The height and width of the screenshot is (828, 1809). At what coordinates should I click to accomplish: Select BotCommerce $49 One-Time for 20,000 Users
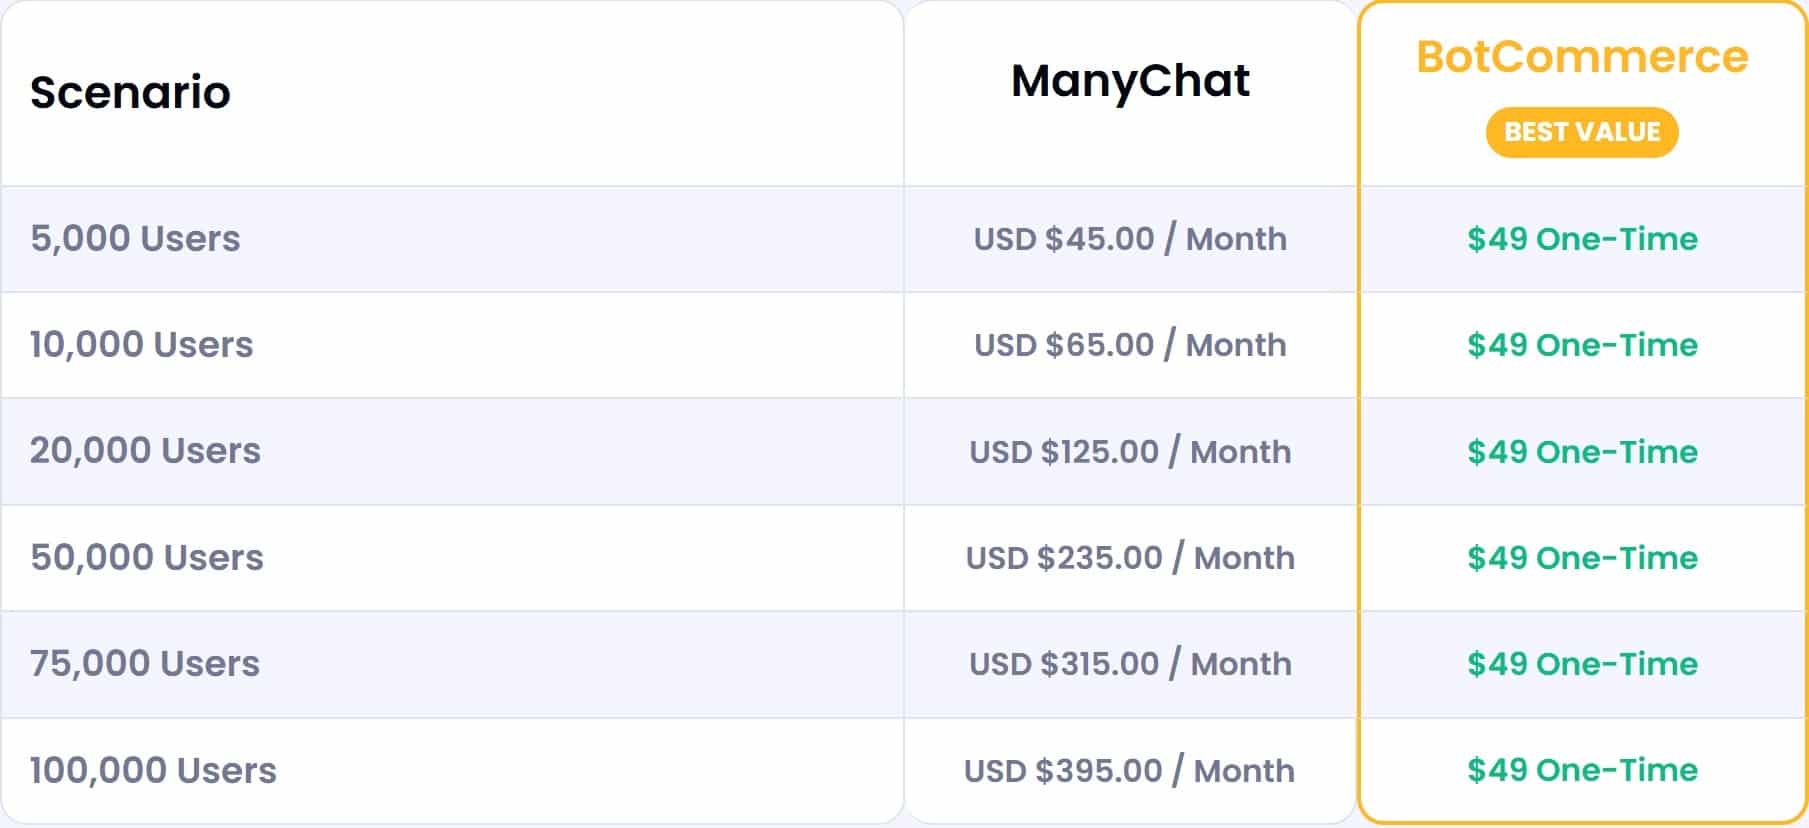[1582, 452]
